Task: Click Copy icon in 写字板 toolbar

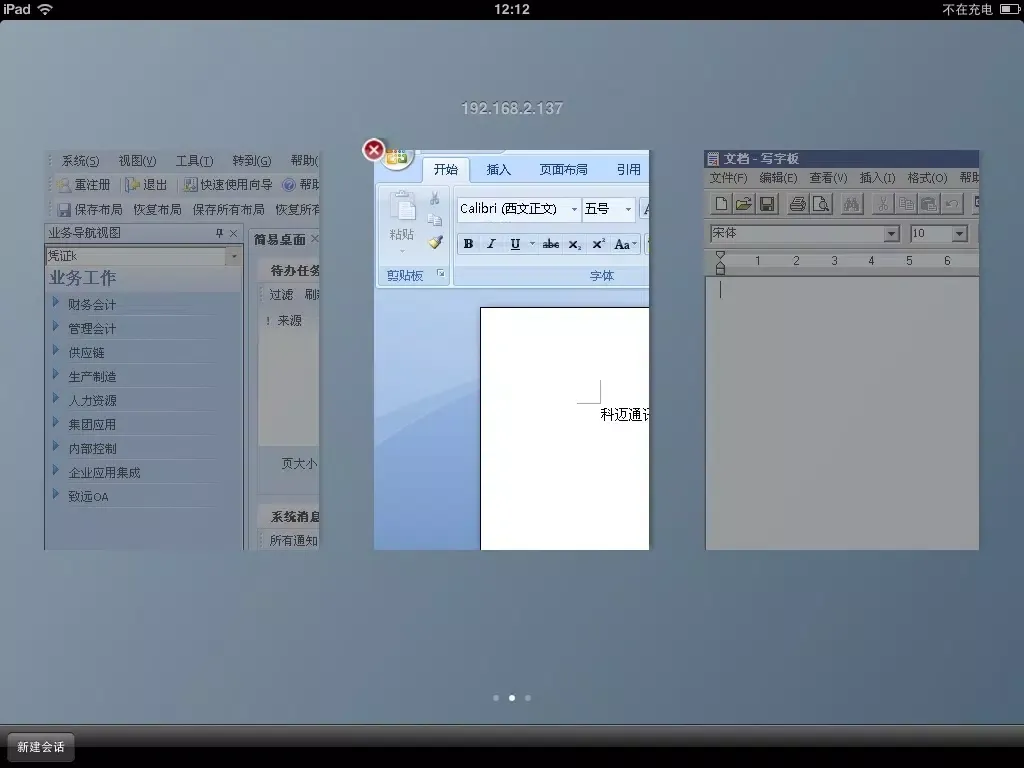Action: [x=906, y=204]
